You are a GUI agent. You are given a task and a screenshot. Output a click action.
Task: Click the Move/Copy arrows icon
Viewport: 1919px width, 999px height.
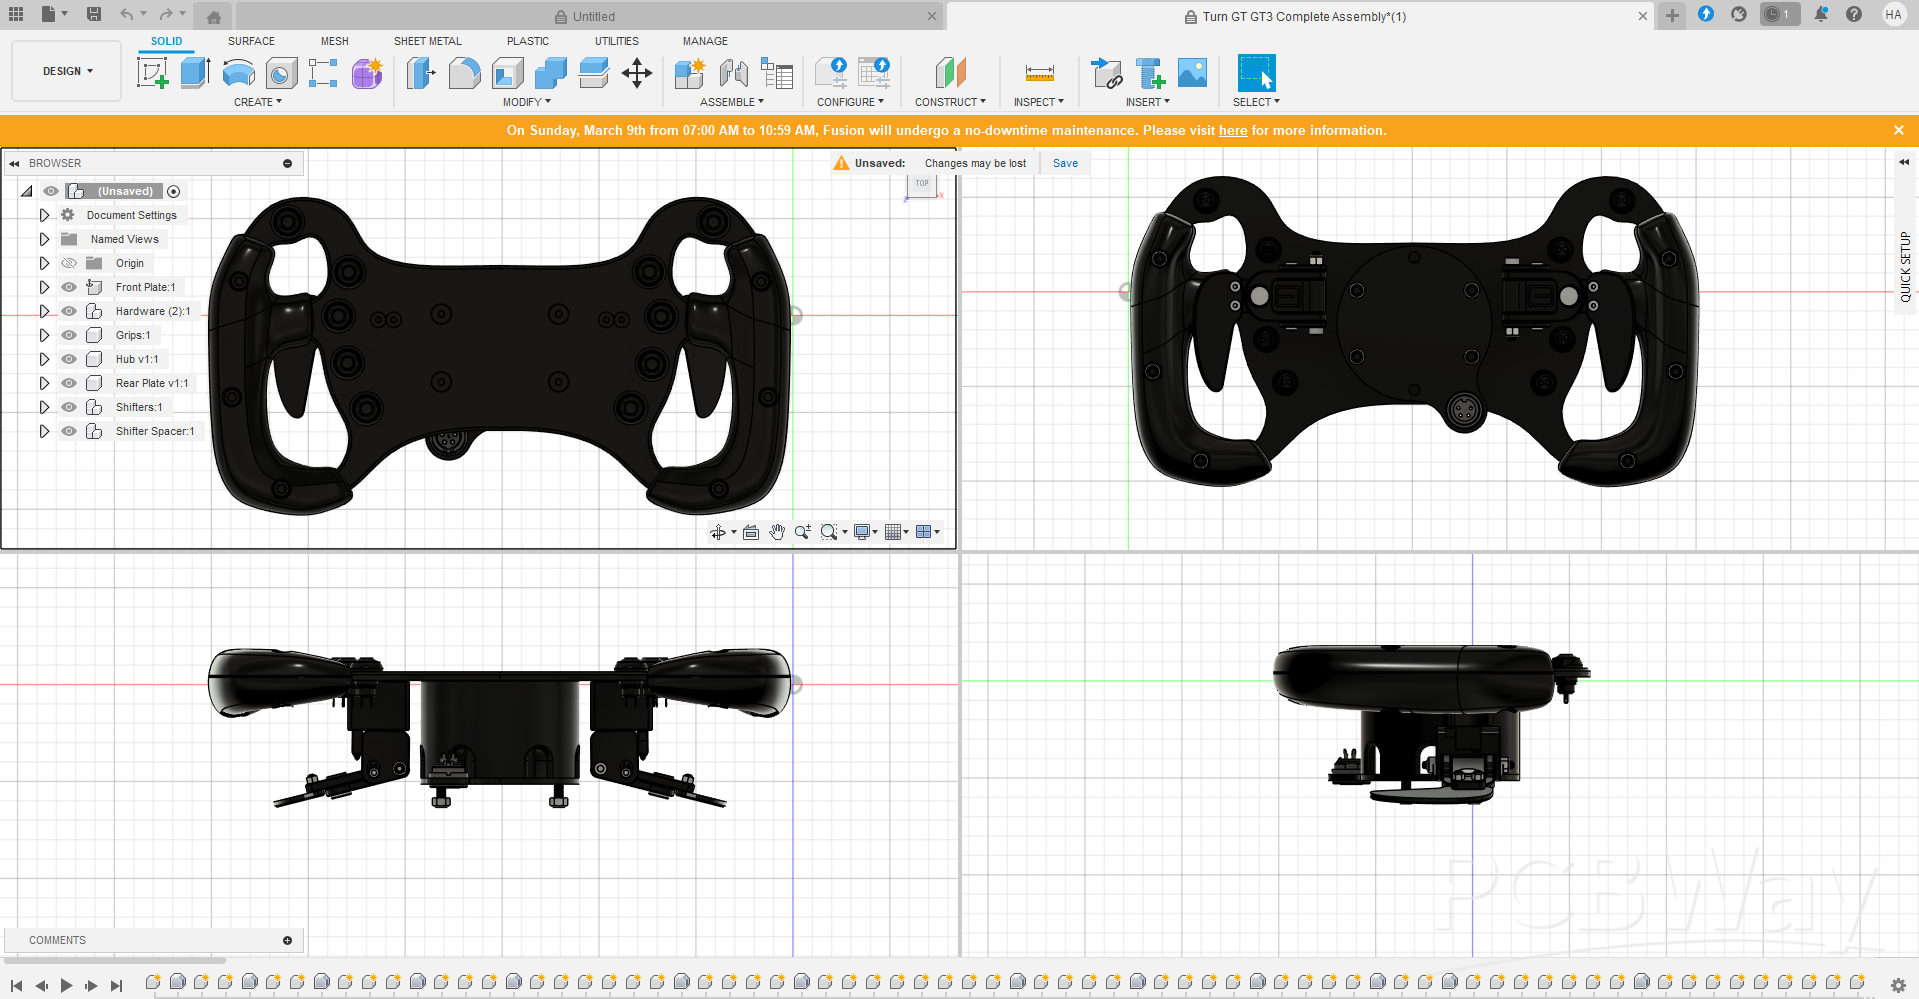pyautogui.click(x=637, y=73)
